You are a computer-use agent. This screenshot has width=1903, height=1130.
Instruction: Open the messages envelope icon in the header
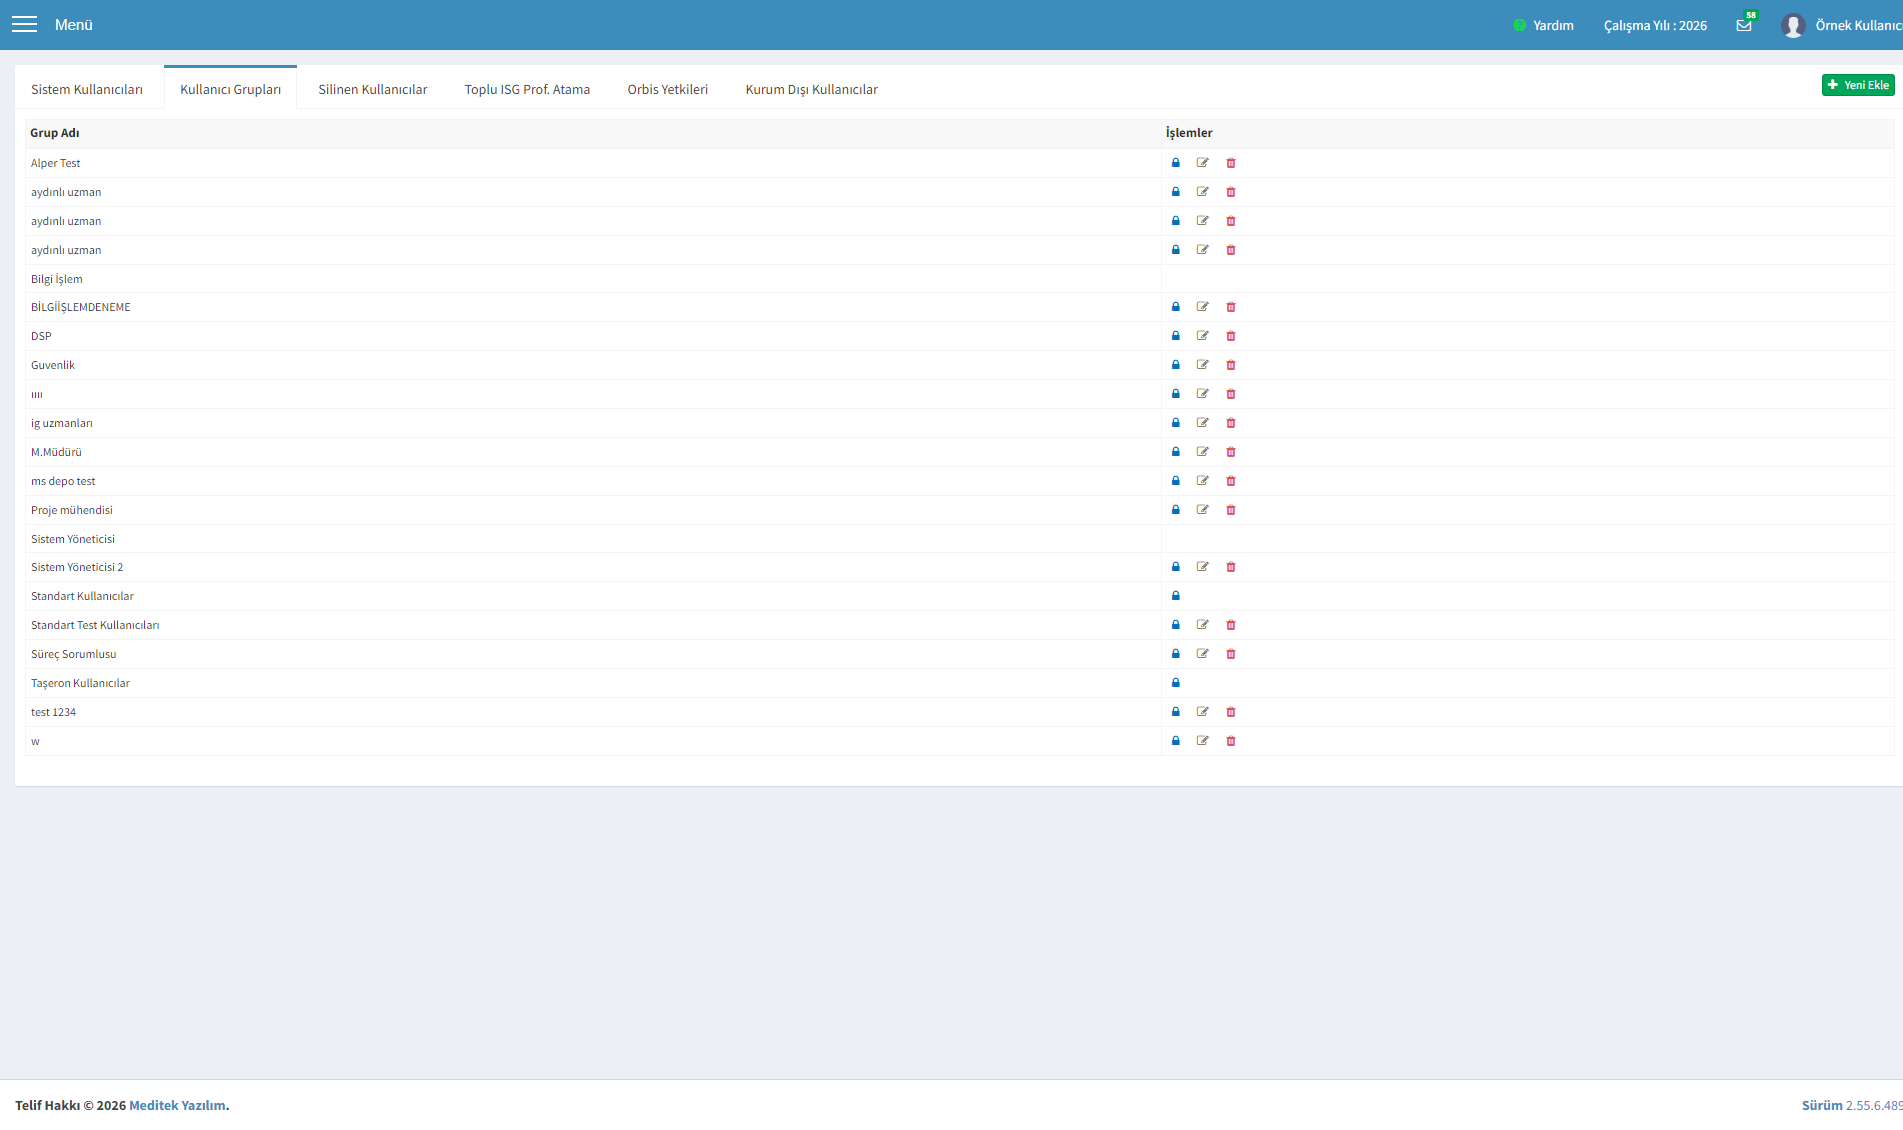[1744, 25]
